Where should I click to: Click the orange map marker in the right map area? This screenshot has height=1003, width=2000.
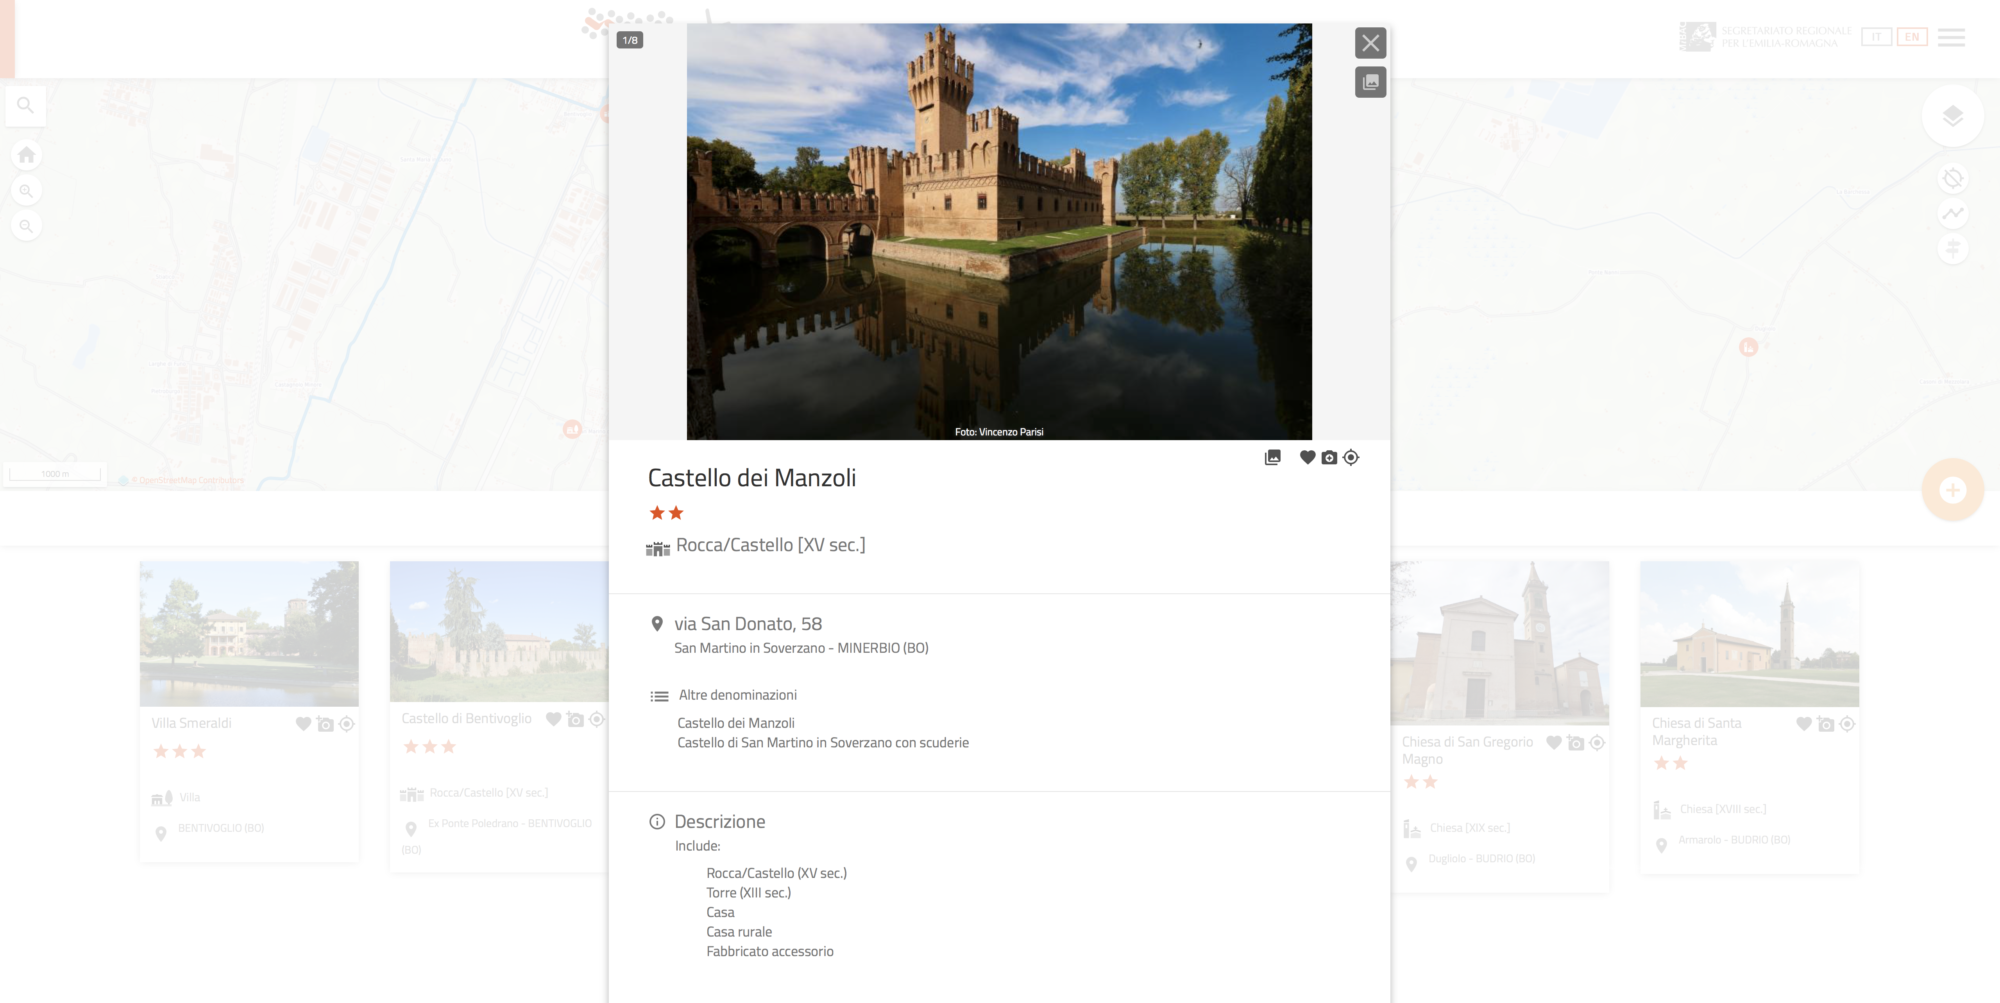(x=1749, y=347)
